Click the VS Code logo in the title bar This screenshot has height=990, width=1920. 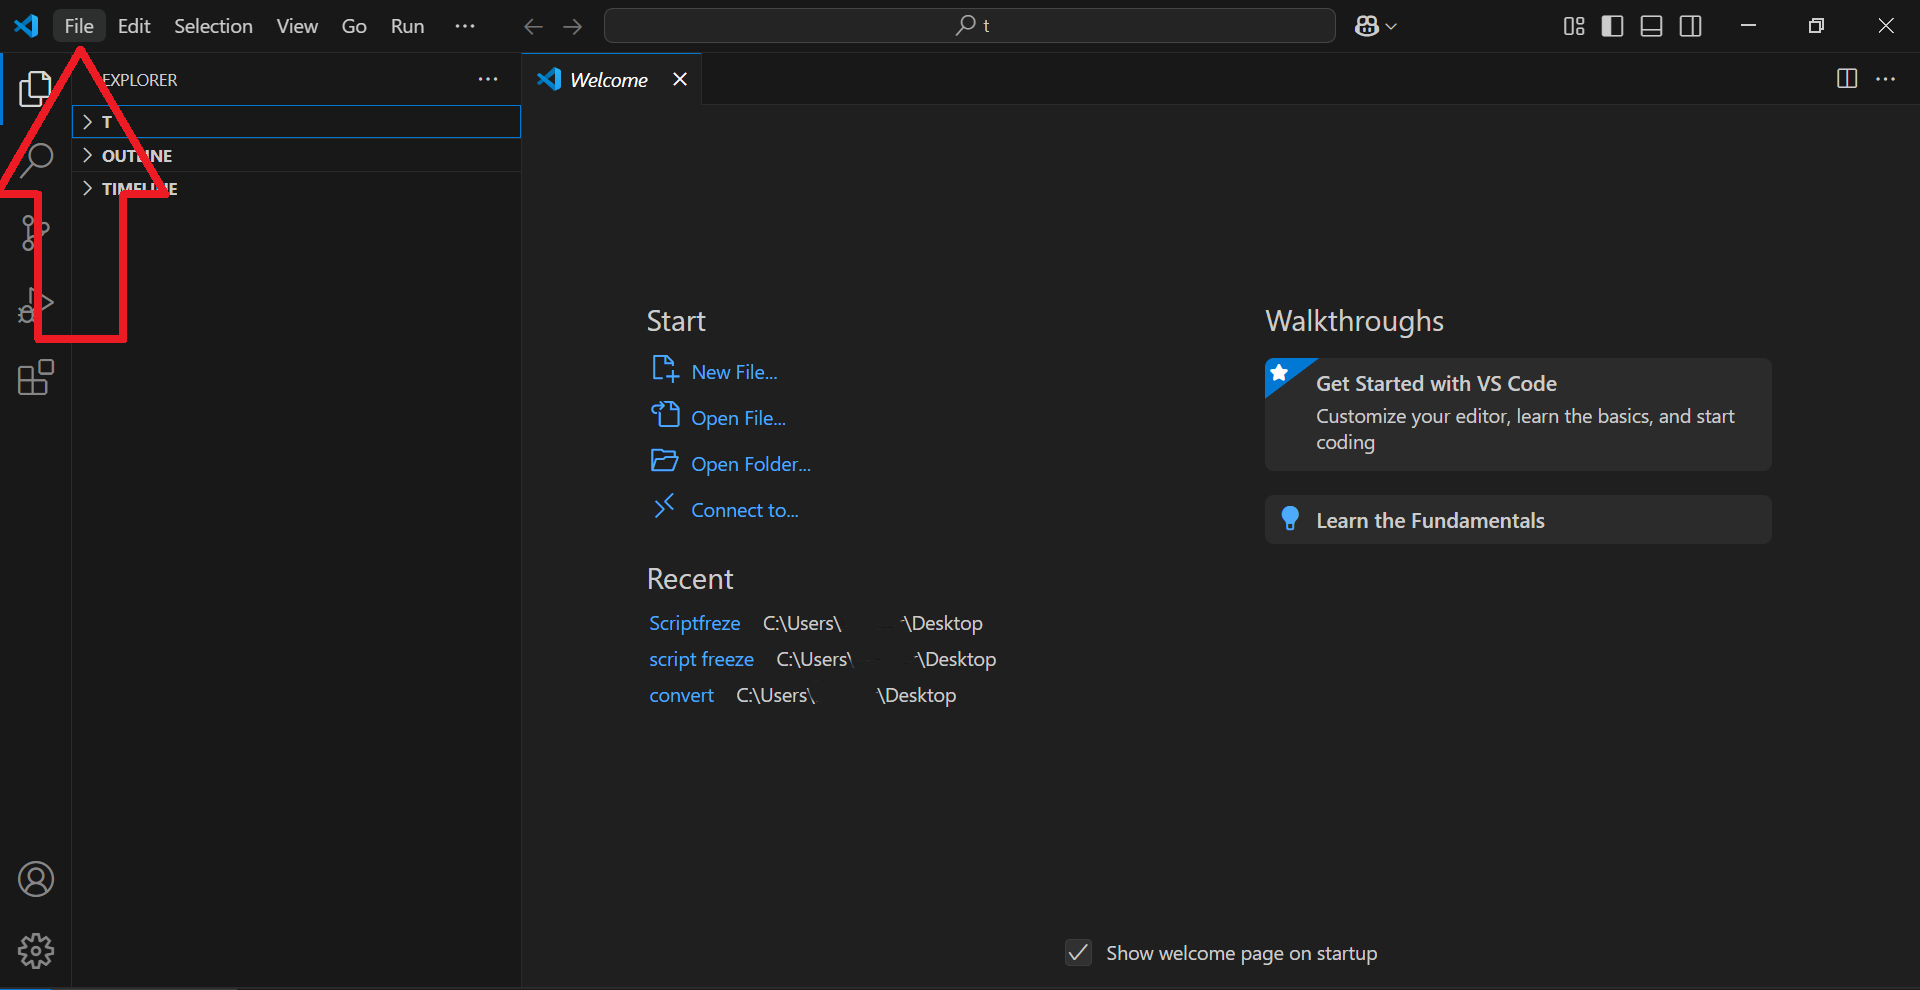pyautogui.click(x=26, y=26)
